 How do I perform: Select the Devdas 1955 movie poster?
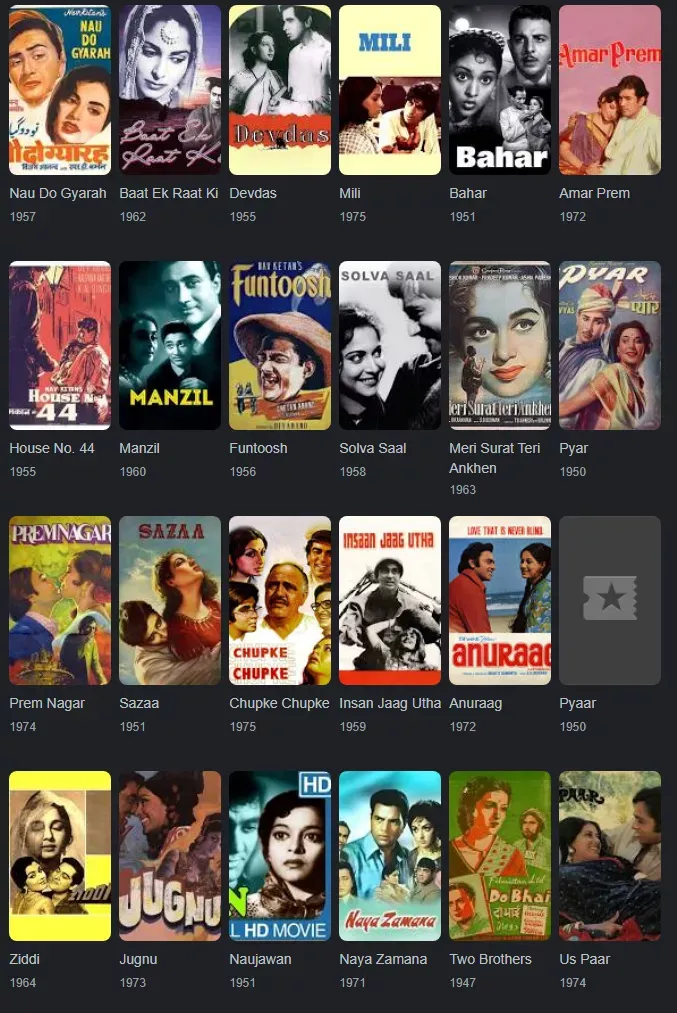(x=280, y=90)
